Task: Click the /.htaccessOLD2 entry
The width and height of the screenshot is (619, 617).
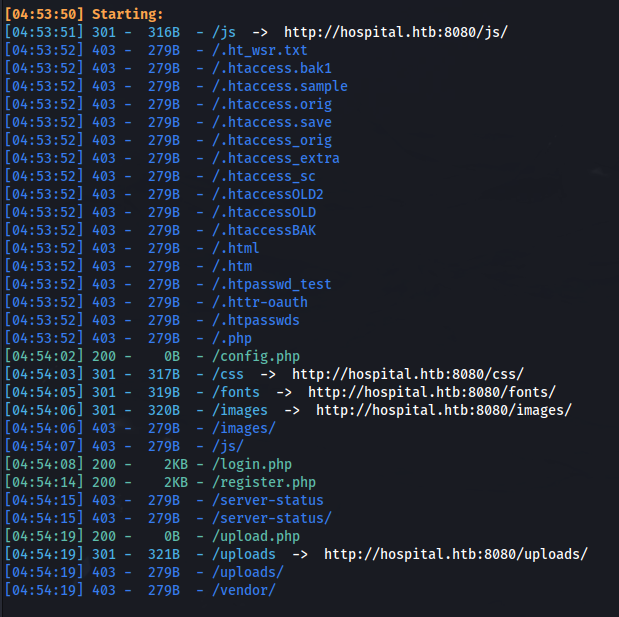Action: pos(268,194)
